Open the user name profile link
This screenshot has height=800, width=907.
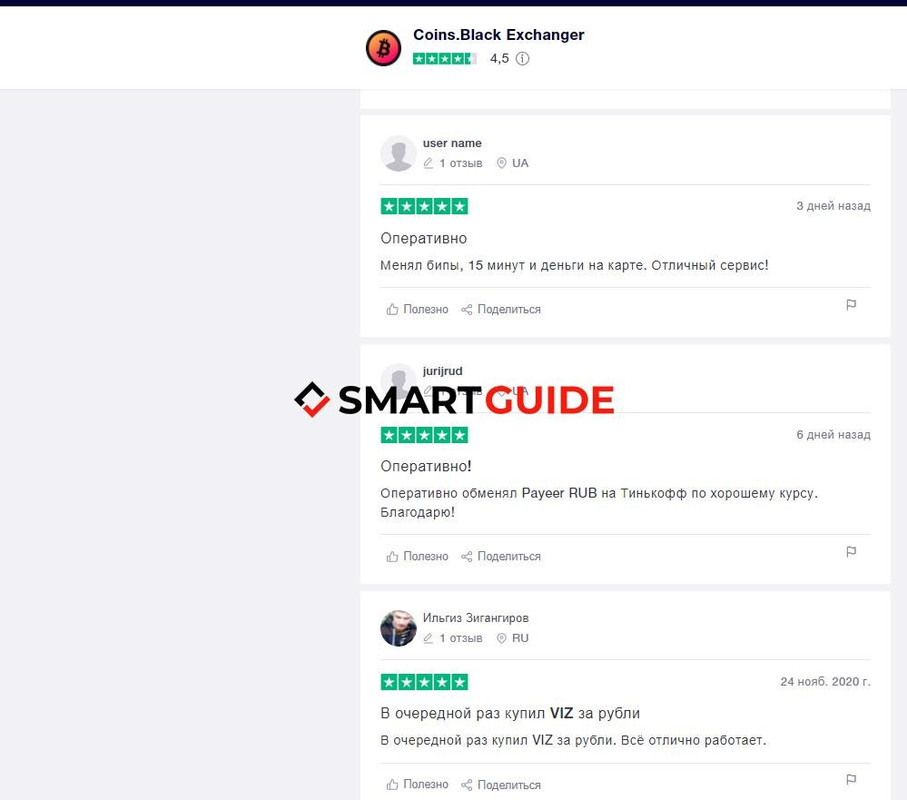coord(452,143)
